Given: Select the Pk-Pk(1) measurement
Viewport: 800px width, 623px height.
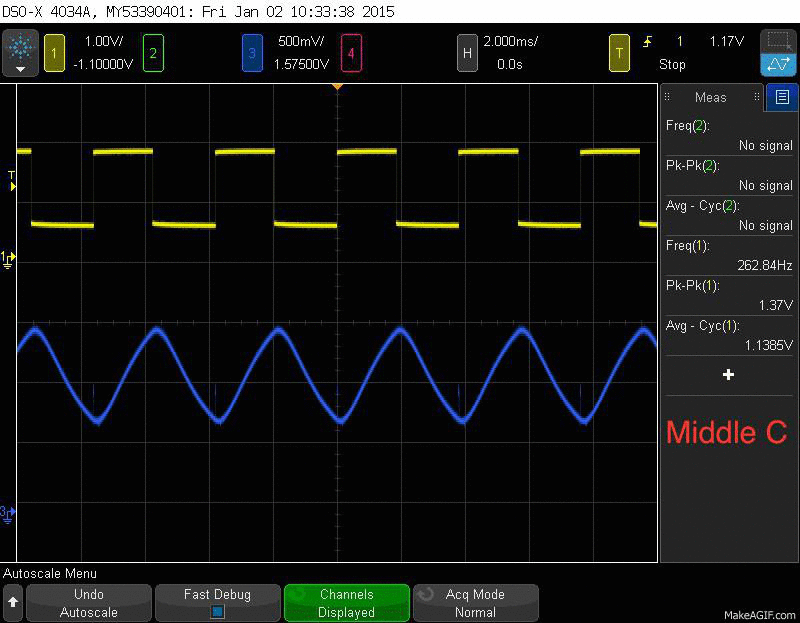Looking at the screenshot, I should pyautogui.click(x=729, y=295).
